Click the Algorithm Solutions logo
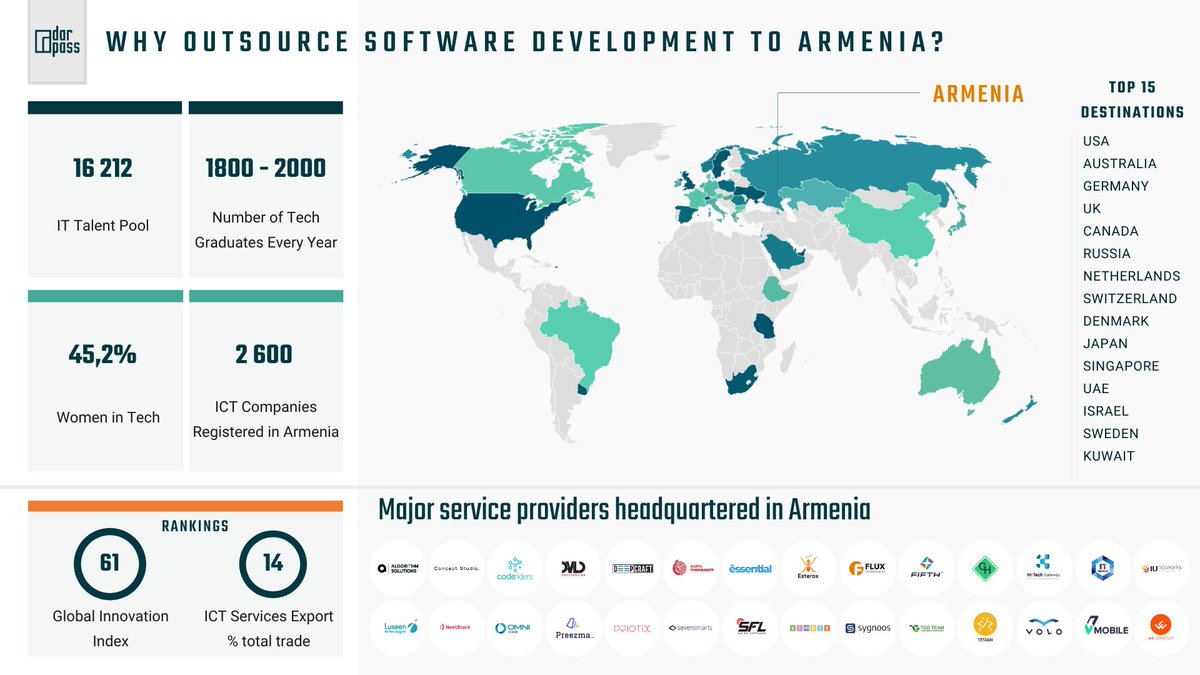 398,568
